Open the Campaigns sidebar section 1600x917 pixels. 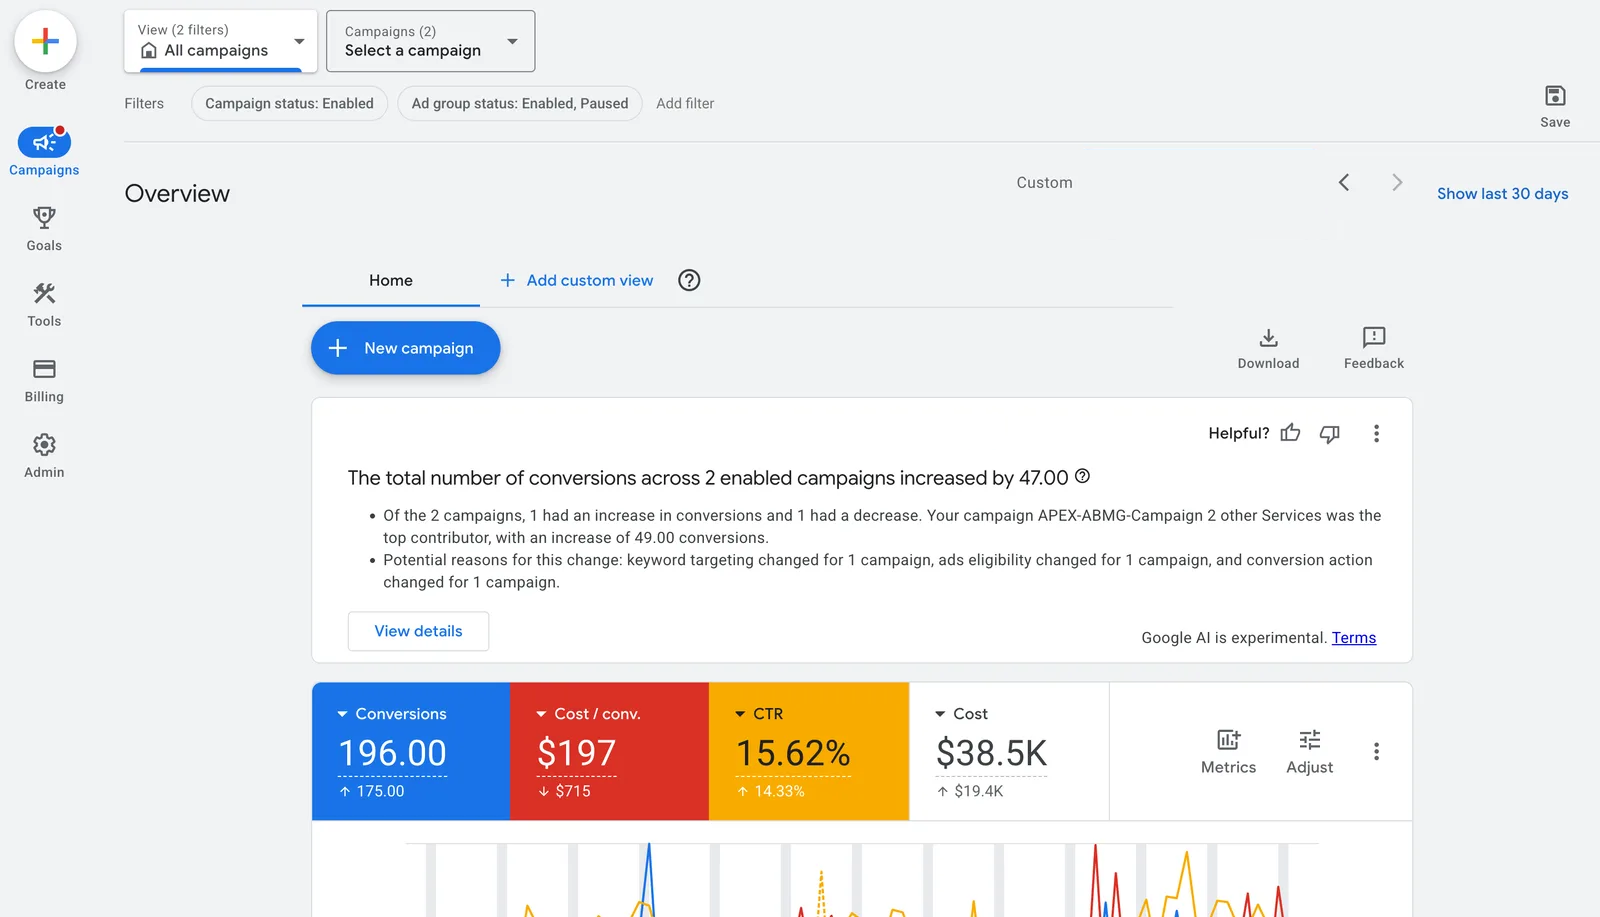click(x=44, y=152)
